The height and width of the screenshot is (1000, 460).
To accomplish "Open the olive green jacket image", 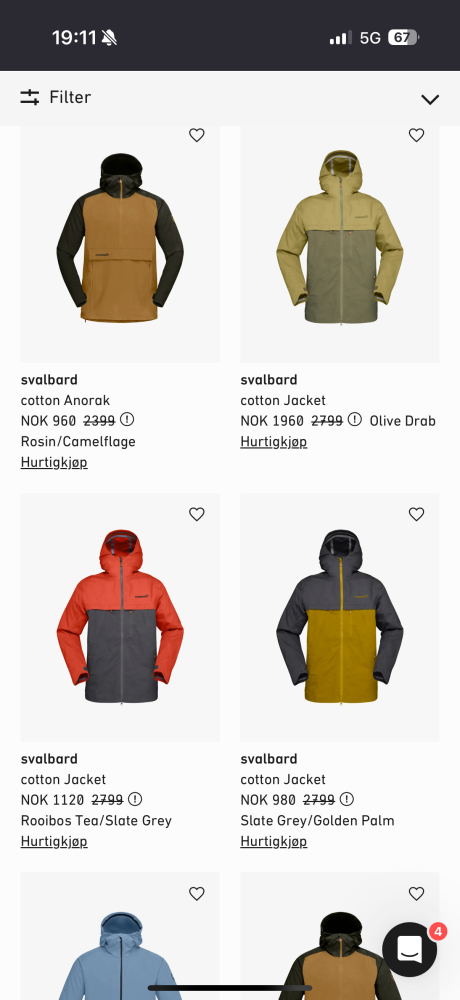I will pos(340,244).
